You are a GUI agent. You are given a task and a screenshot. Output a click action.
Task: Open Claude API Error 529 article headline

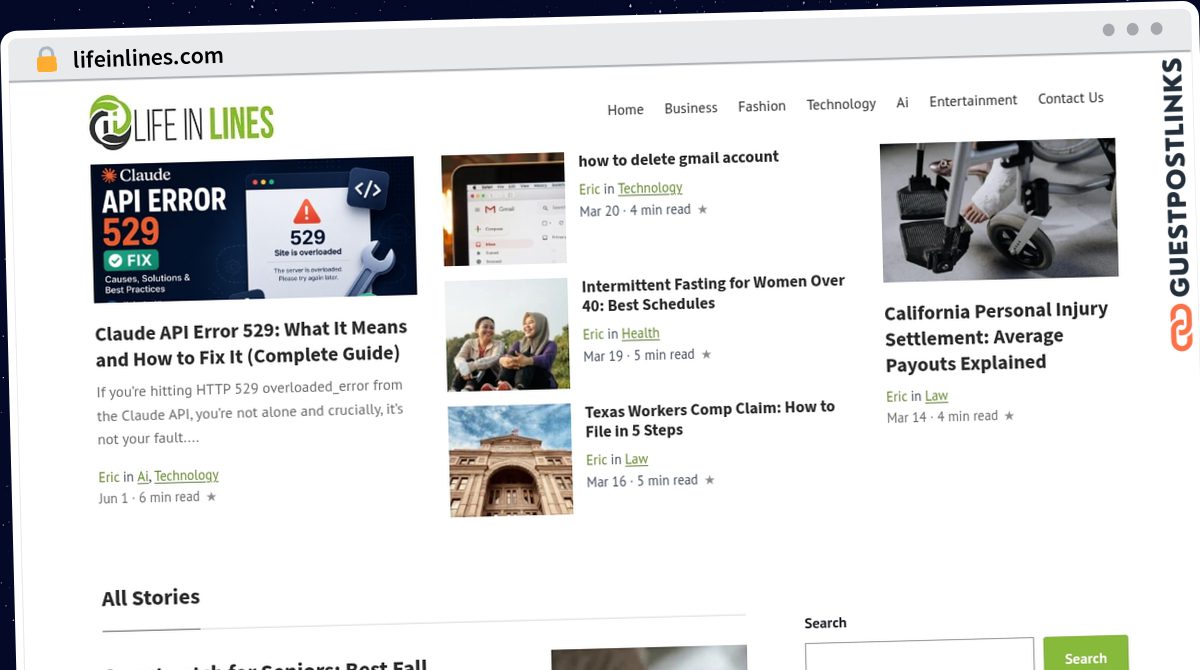pos(251,342)
